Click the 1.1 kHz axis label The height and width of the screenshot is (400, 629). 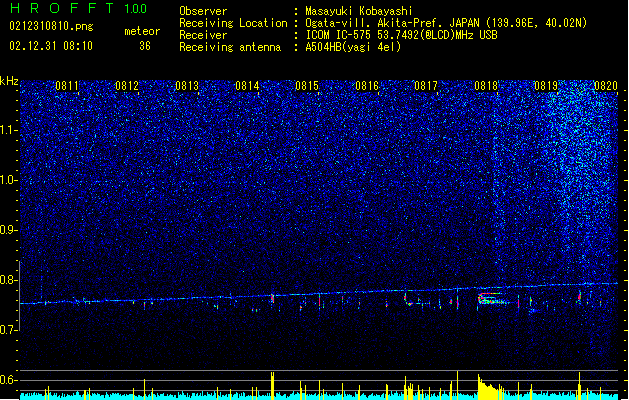[x=8, y=130]
